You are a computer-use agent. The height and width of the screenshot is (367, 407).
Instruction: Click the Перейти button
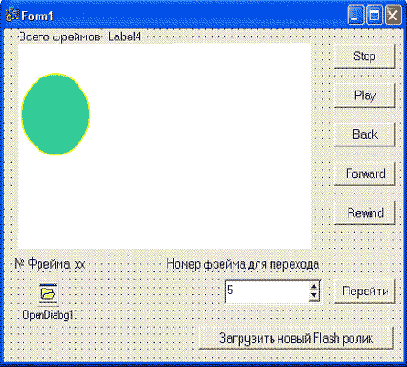pyautogui.click(x=364, y=291)
